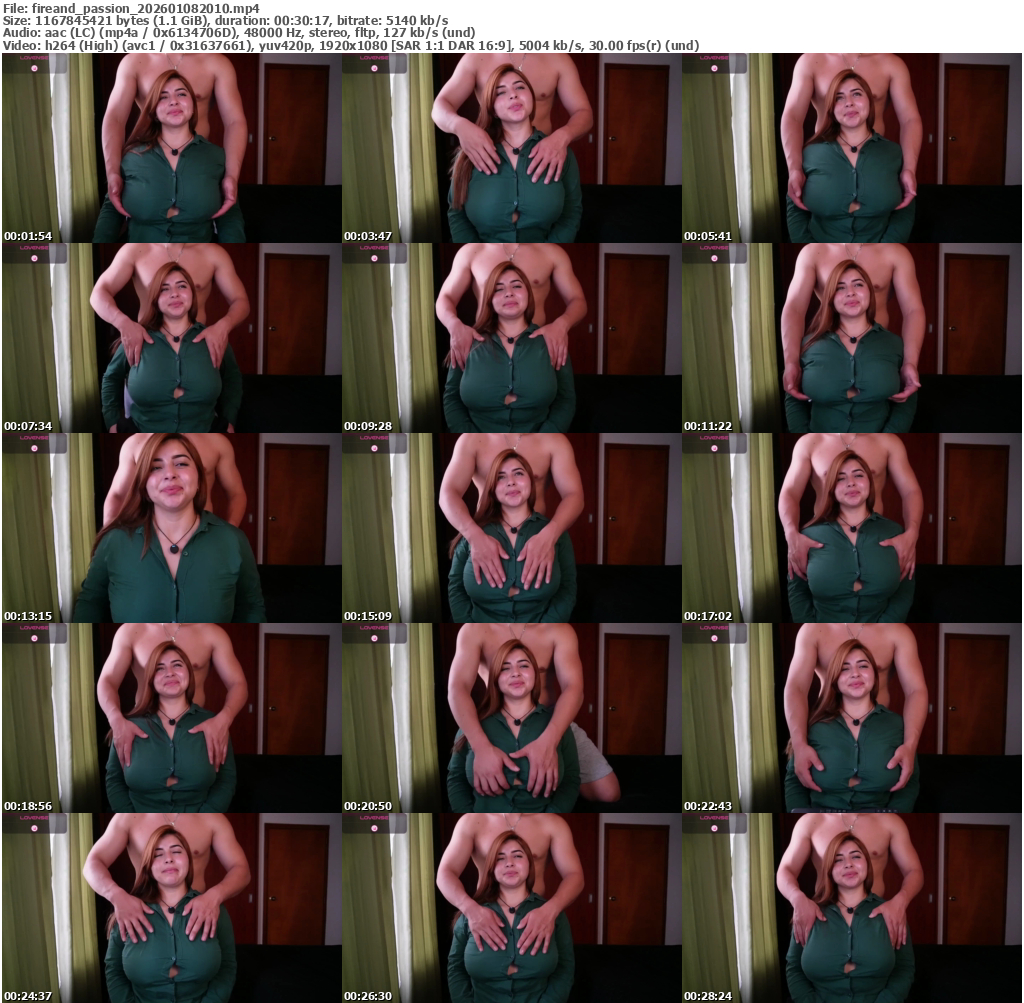This screenshot has height=1003, width=1024.
Task: Open the thumbnail timestamped 00:01:54
Action: click(x=171, y=148)
